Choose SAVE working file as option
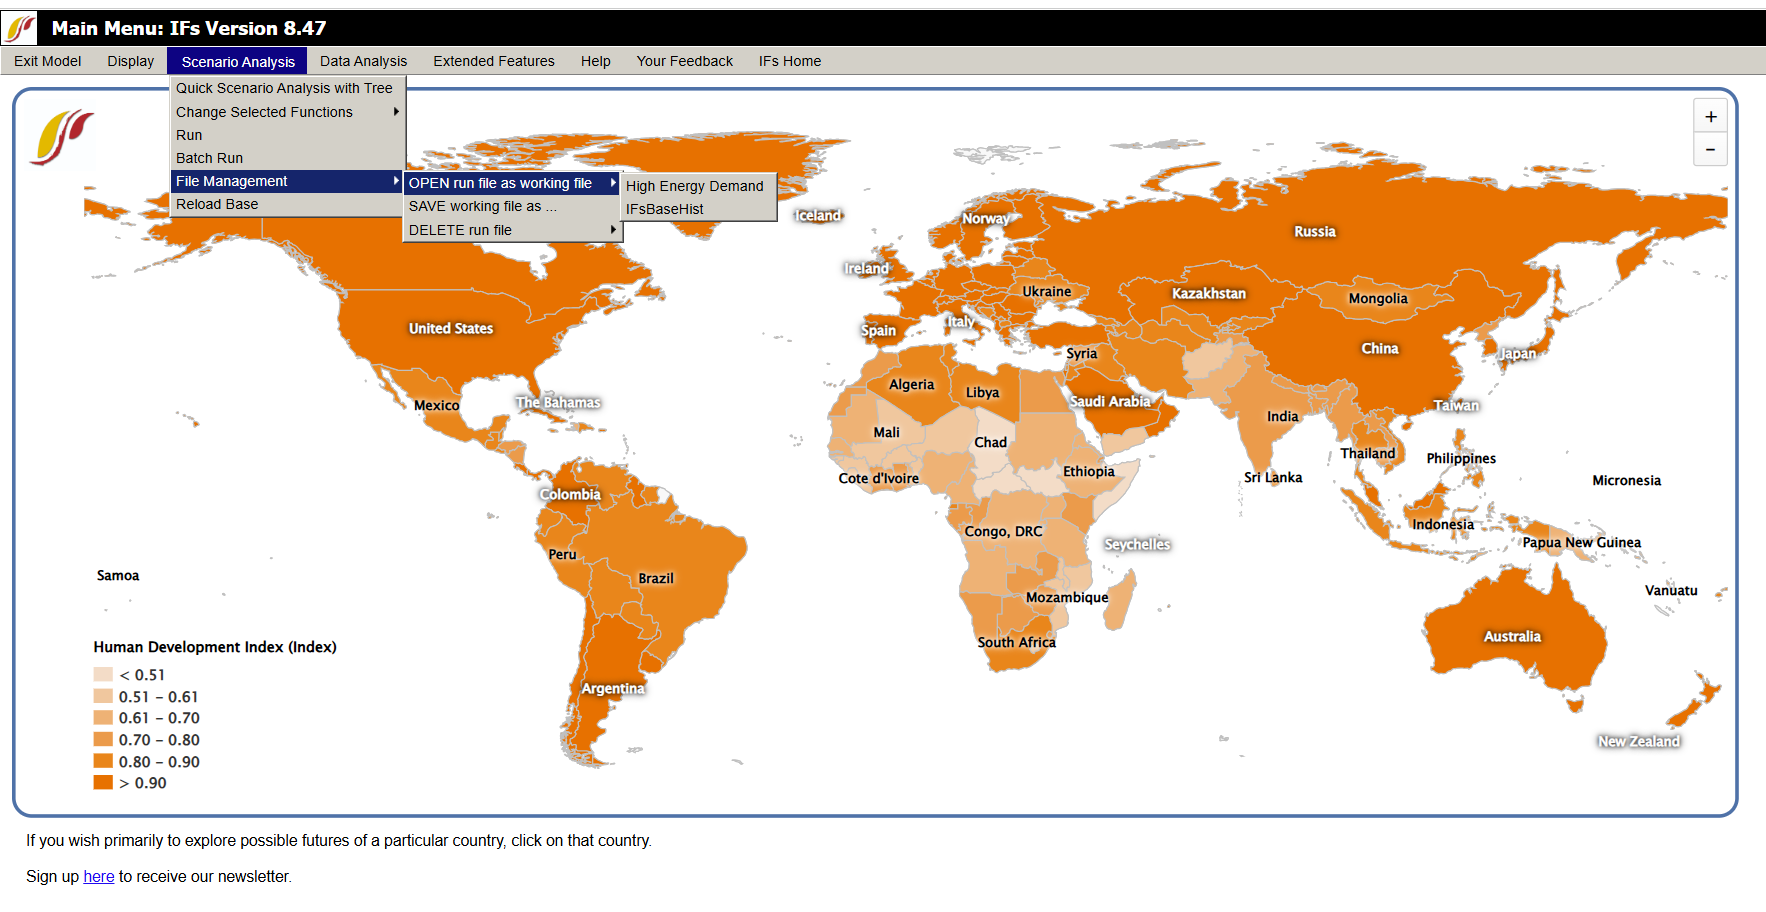The height and width of the screenshot is (912, 1766). click(x=483, y=206)
